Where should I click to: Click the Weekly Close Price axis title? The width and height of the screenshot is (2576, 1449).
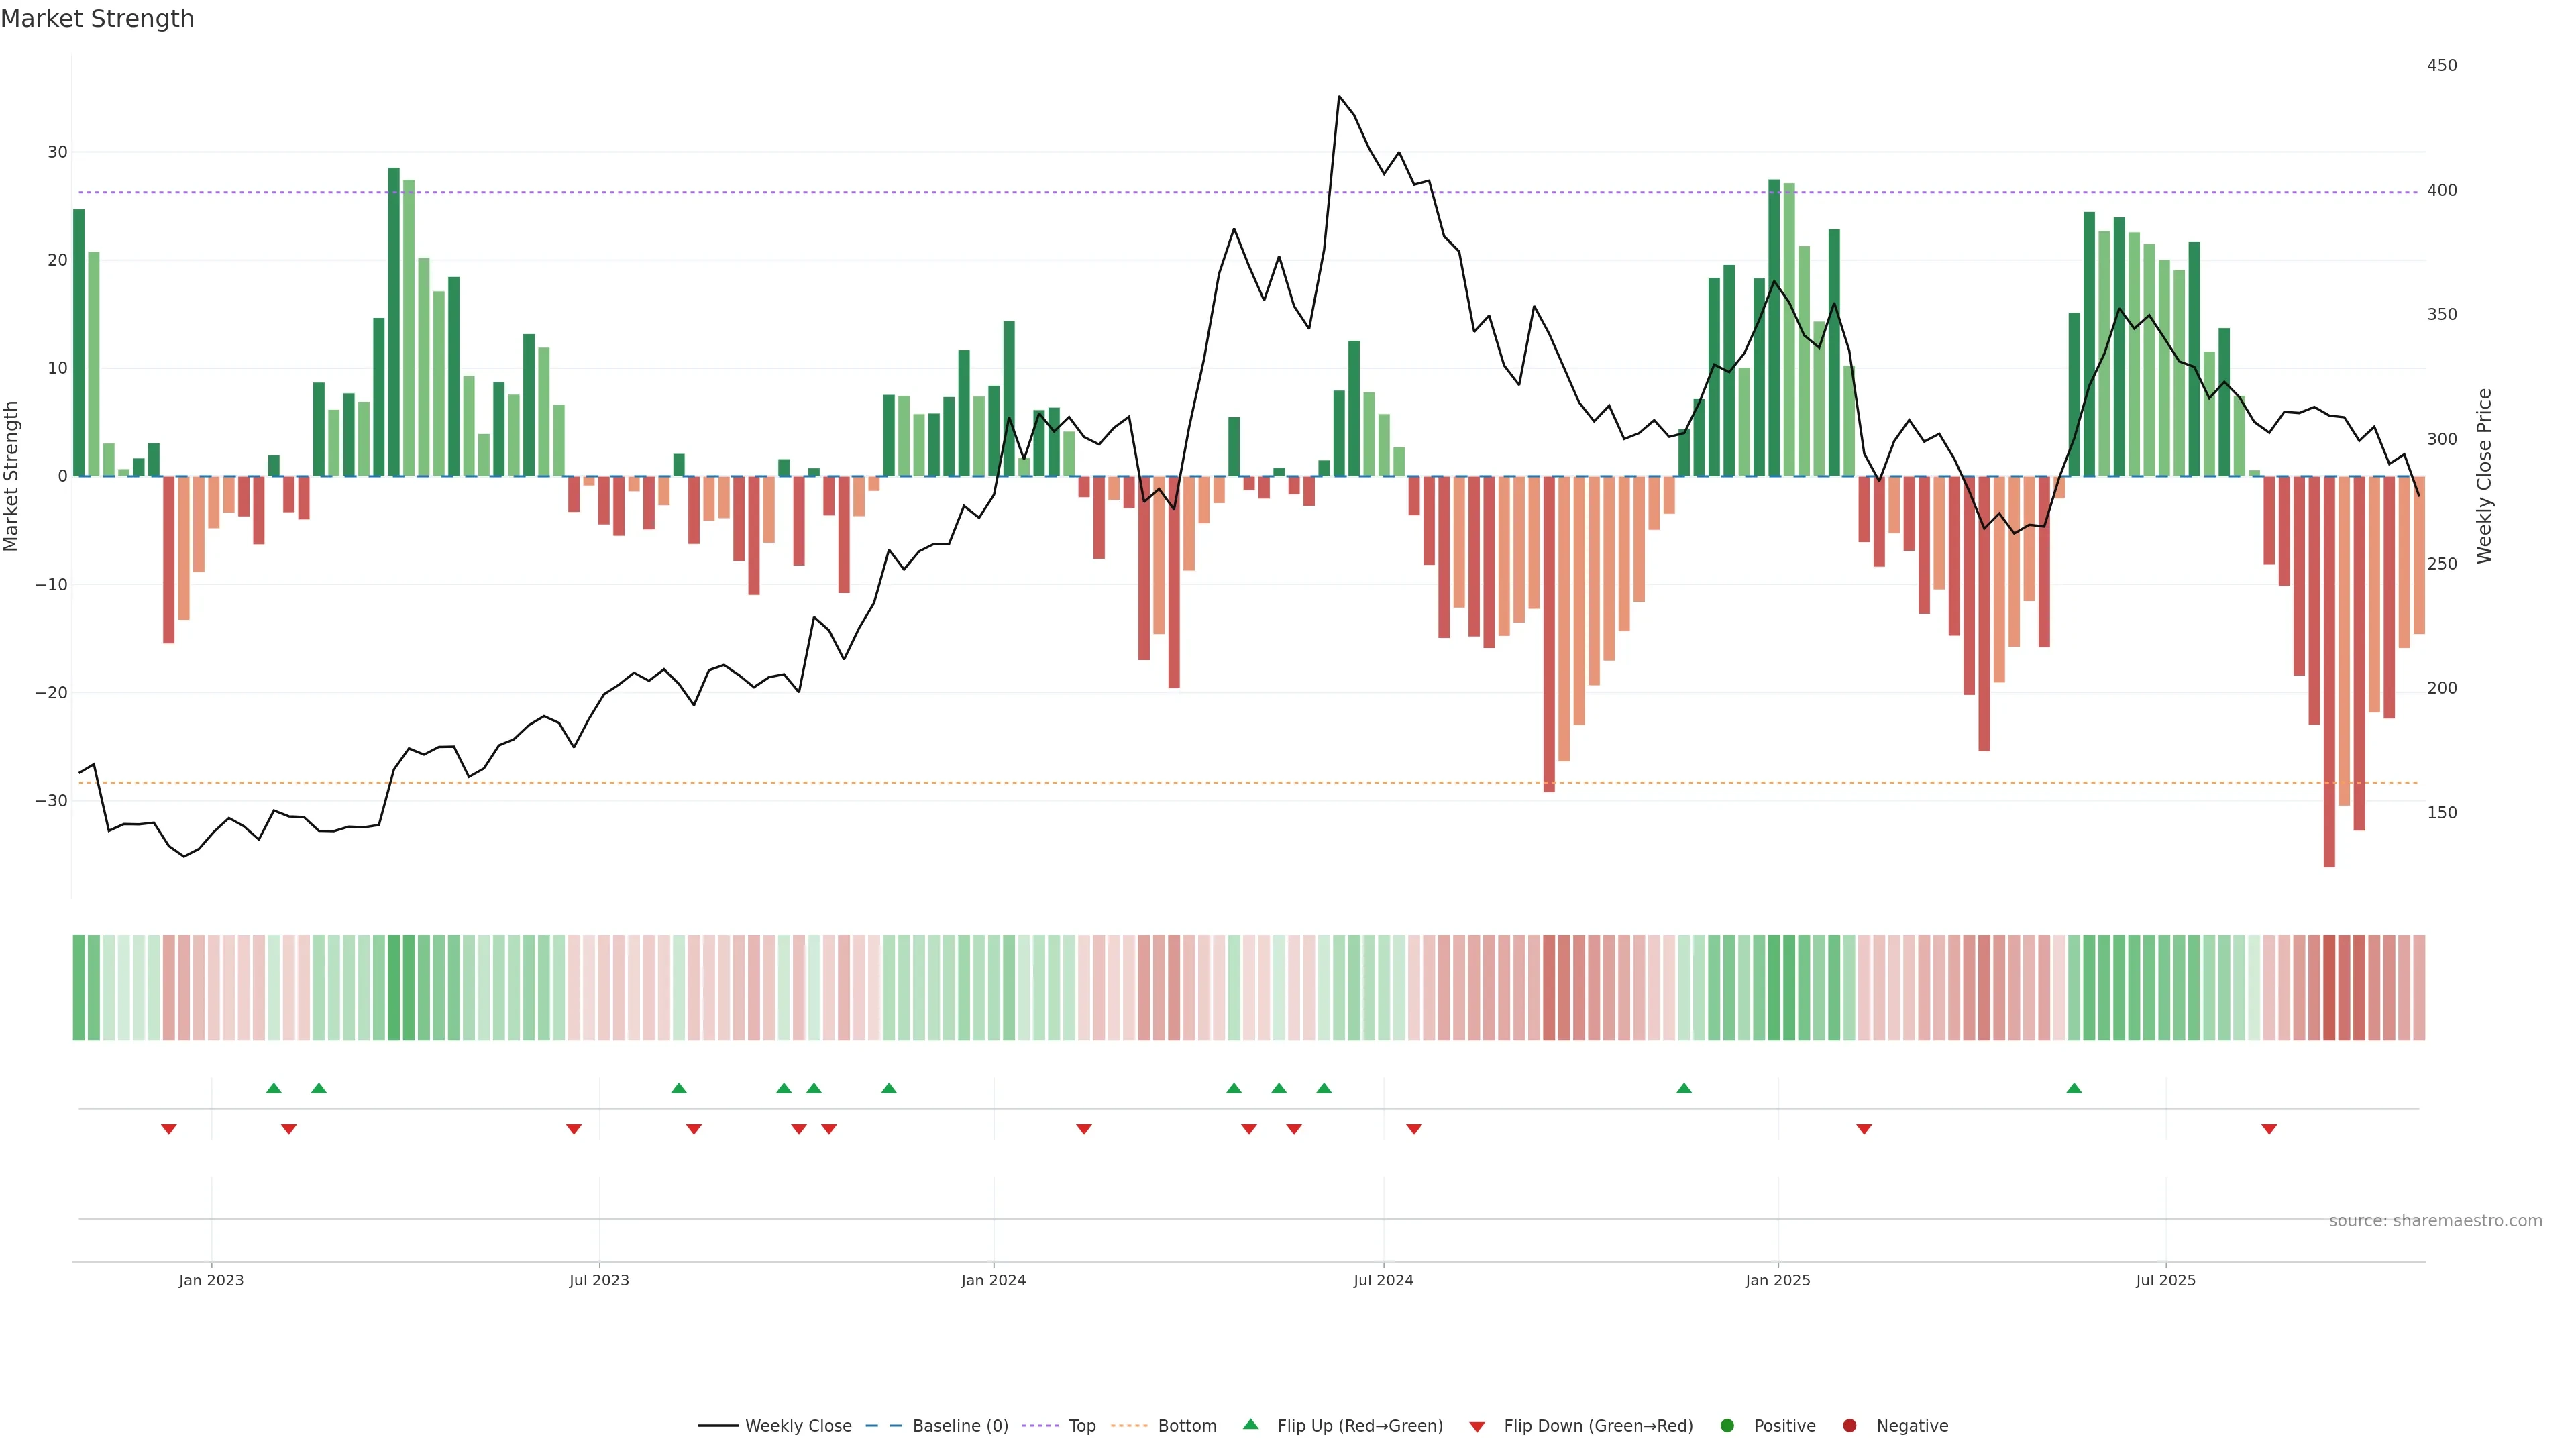[x=2485, y=476]
